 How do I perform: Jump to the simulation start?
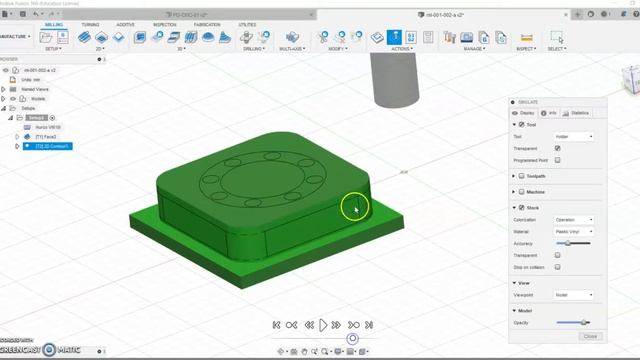tap(276, 325)
